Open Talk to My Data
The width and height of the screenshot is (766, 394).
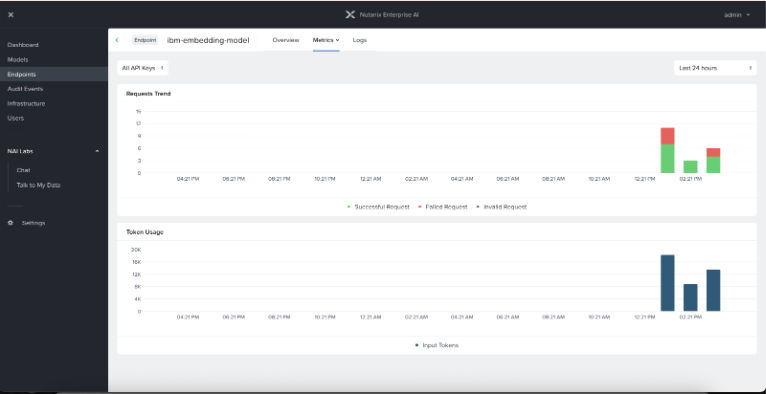pos(39,186)
